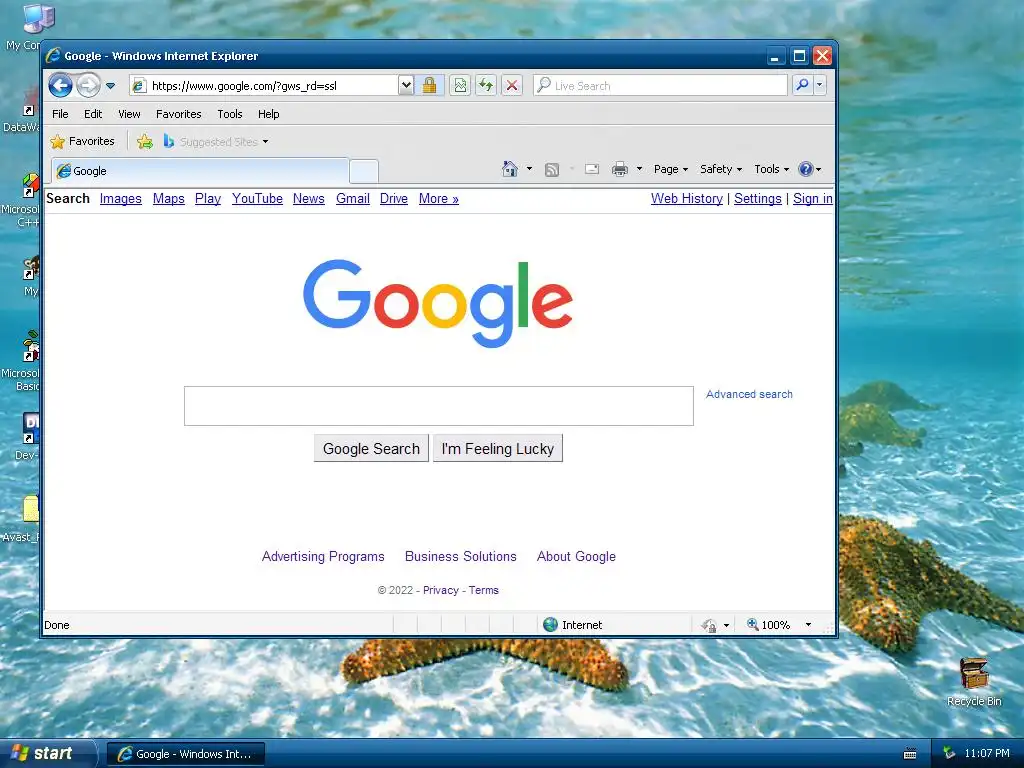Open the Edit menu

[x=93, y=114]
